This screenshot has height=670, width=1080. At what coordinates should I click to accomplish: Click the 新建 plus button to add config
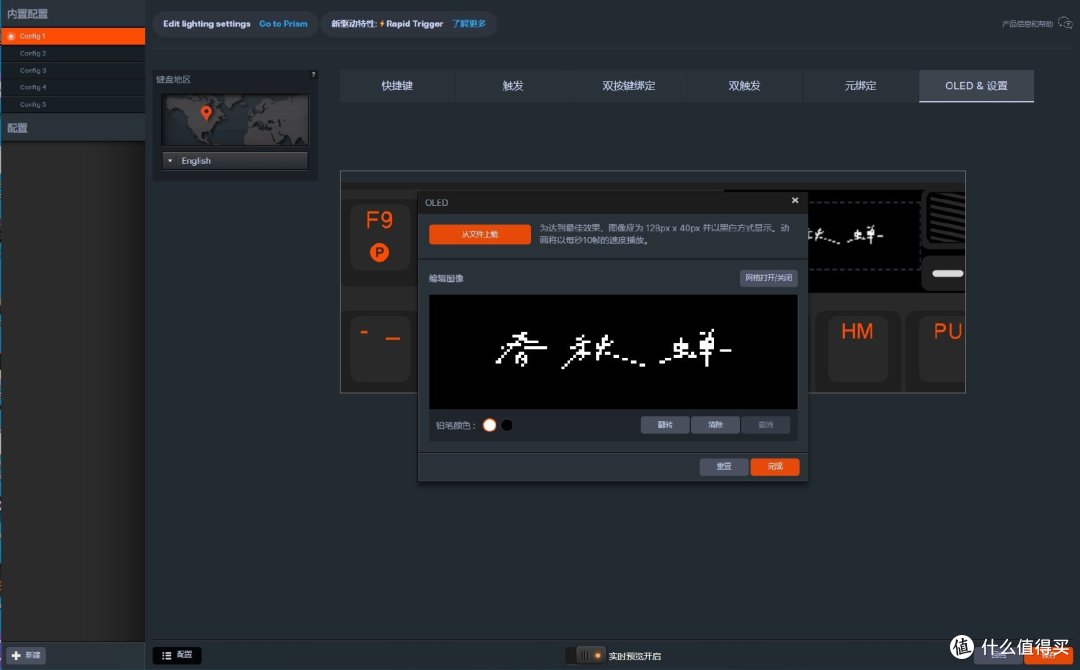click(x=26, y=655)
